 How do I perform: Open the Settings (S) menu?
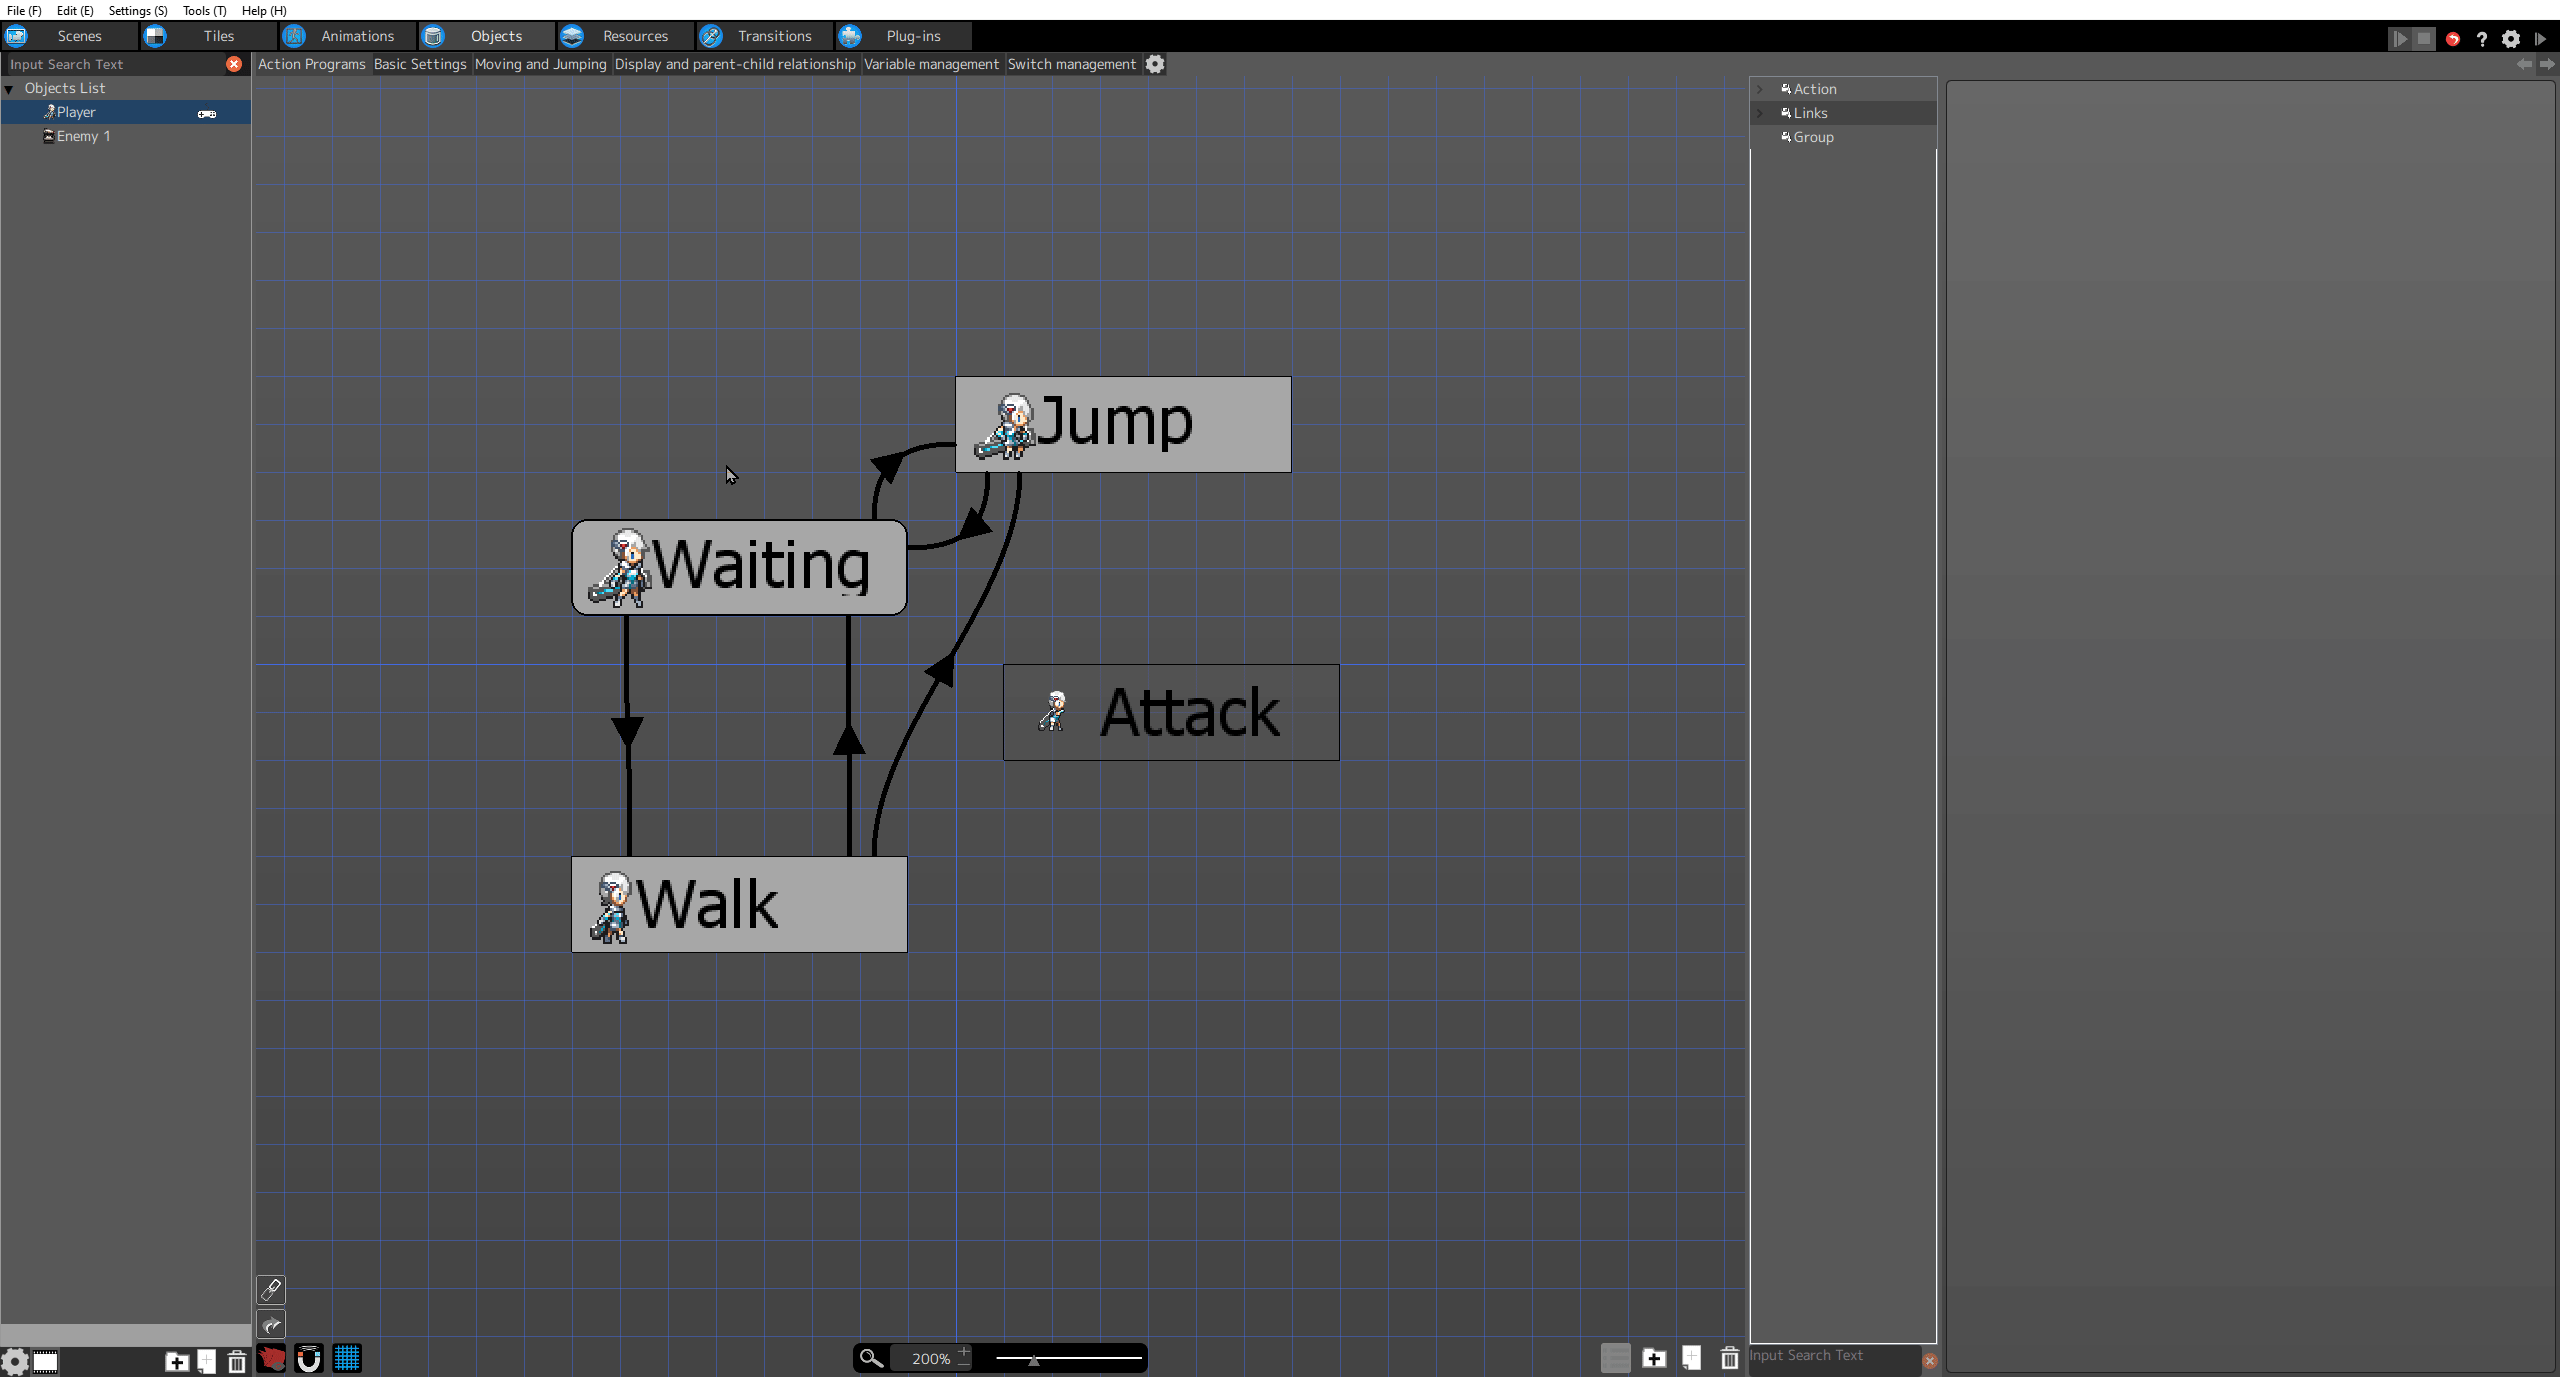coord(137,10)
